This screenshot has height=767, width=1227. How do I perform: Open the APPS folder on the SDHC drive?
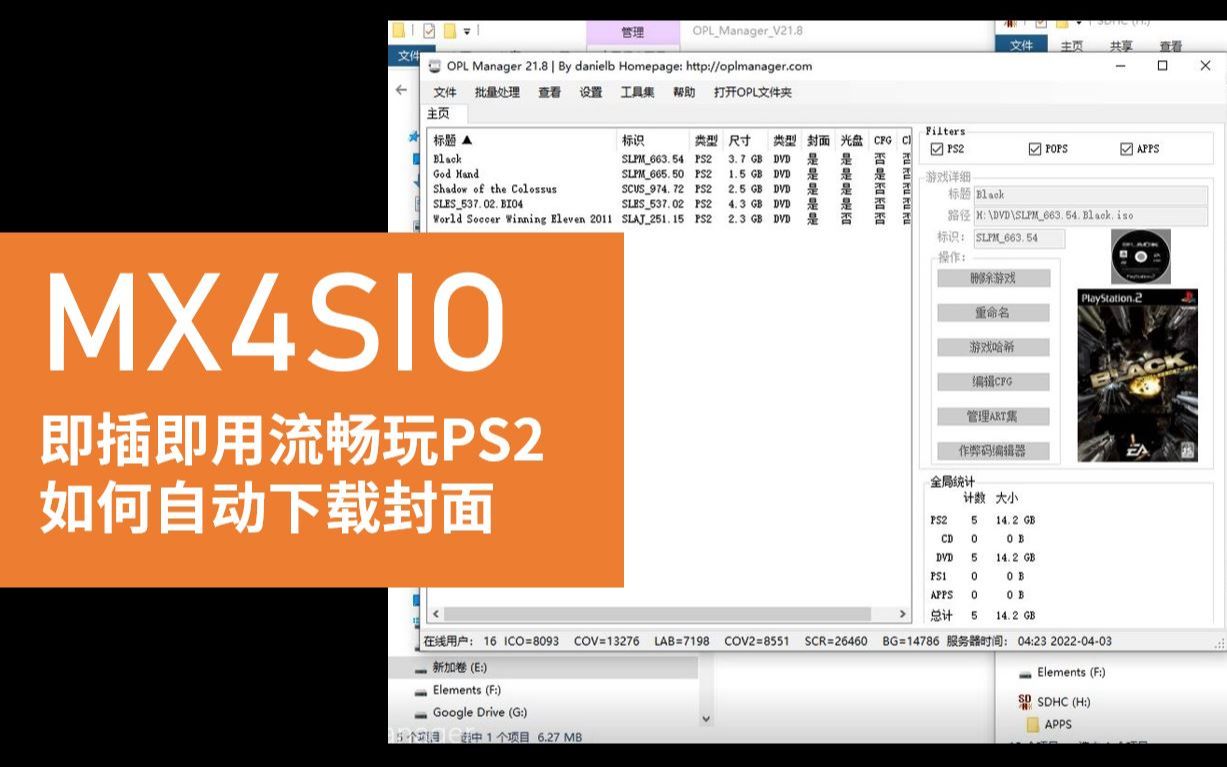tap(1055, 724)
